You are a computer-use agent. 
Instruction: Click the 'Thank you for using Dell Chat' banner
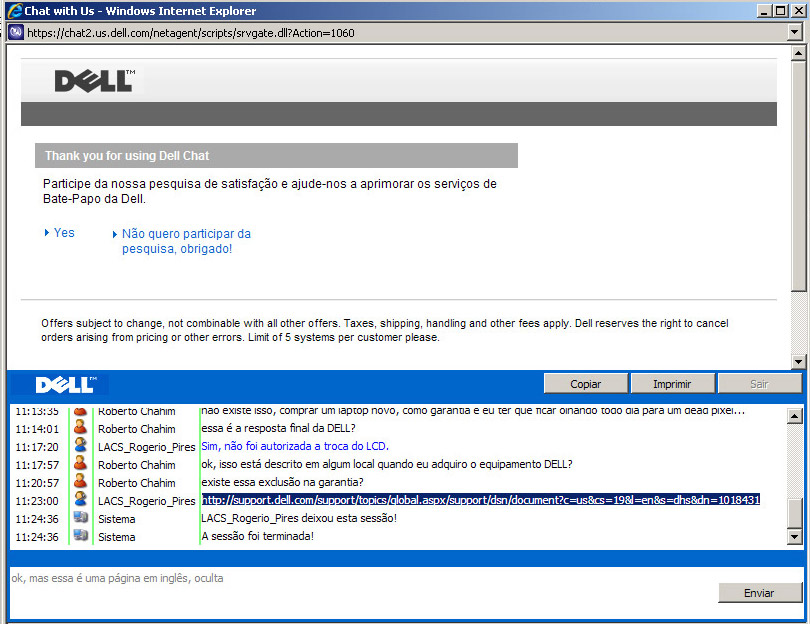(x=276, y=155)
